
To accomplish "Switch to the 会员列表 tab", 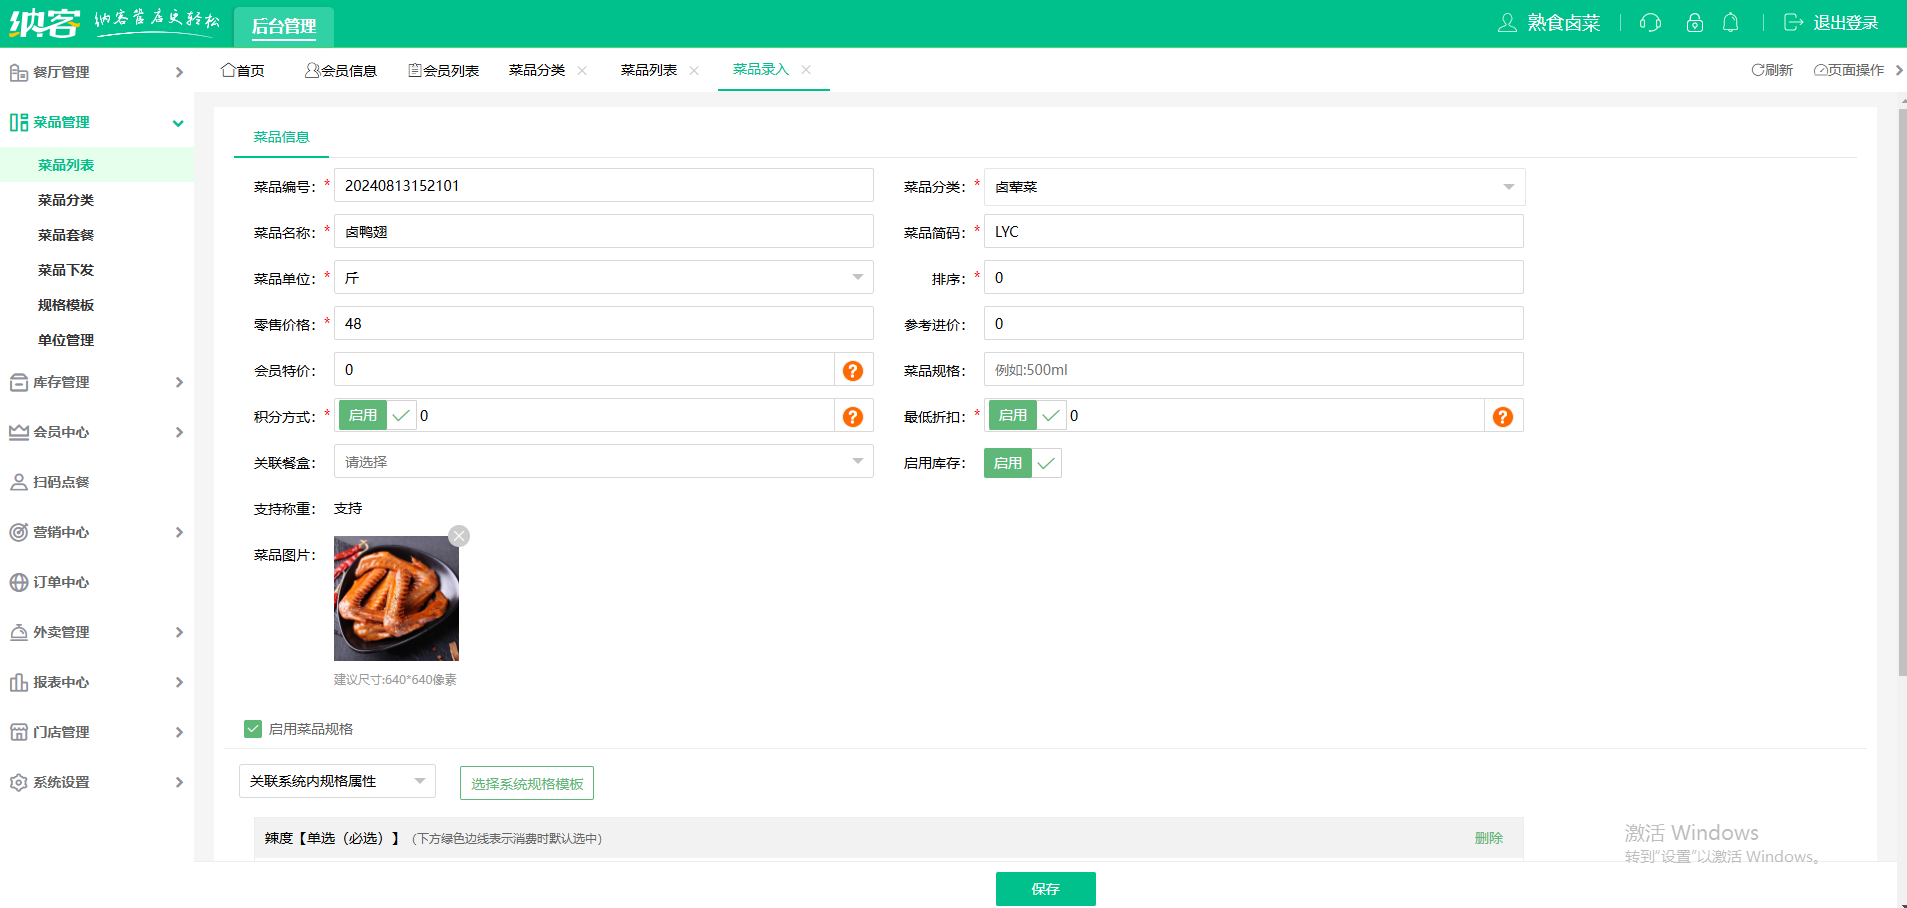I will (444, 70).
